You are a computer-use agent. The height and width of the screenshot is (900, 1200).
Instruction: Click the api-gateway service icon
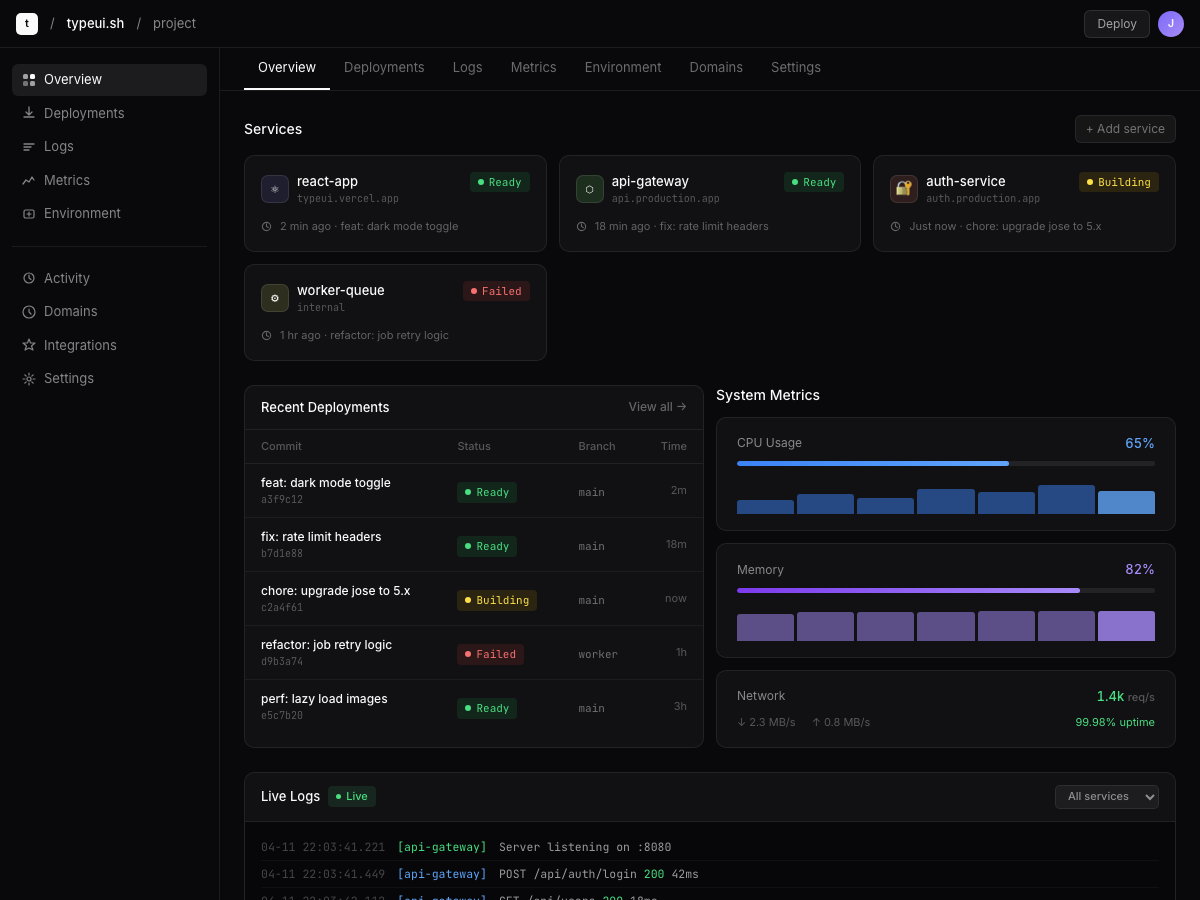tap(590, 189)
